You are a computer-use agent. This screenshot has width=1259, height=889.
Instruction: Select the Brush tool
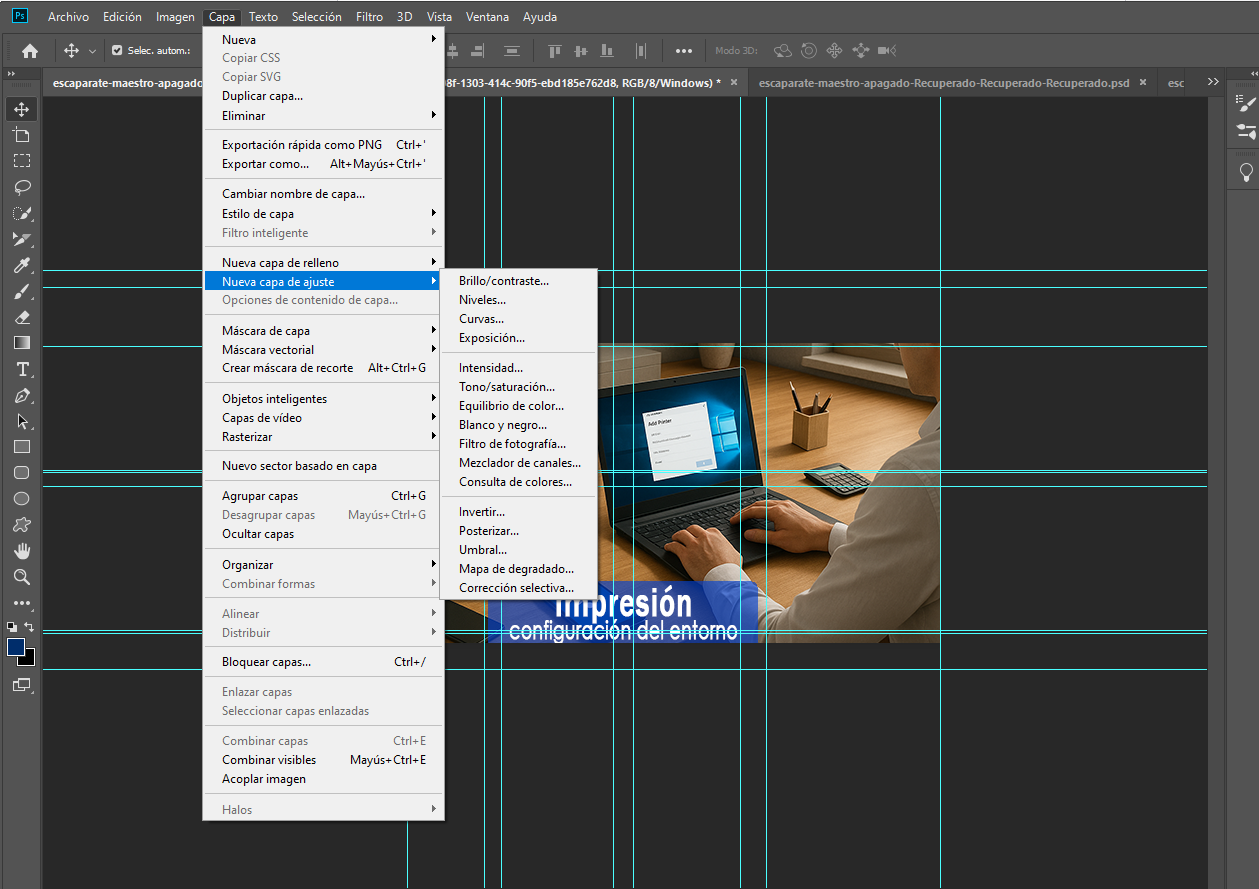pyautogui.click(x=21, y=291)
